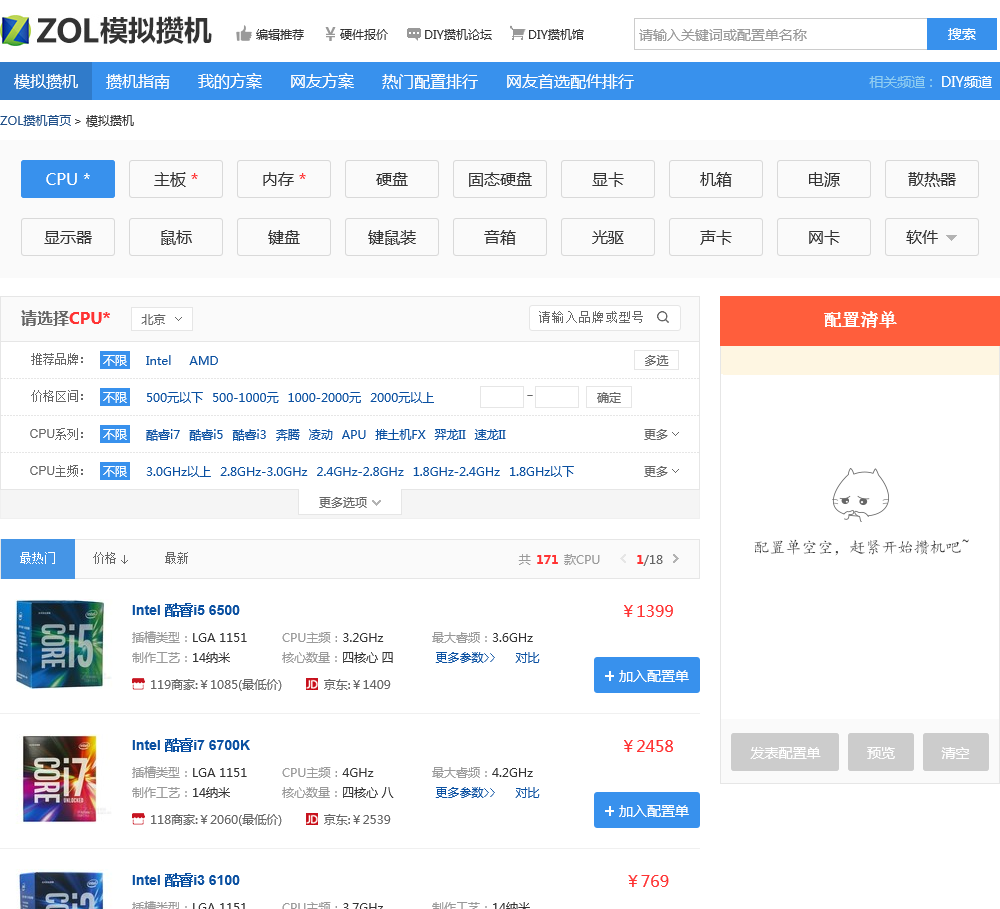Click 发表配置单 button

pos(785,752)
